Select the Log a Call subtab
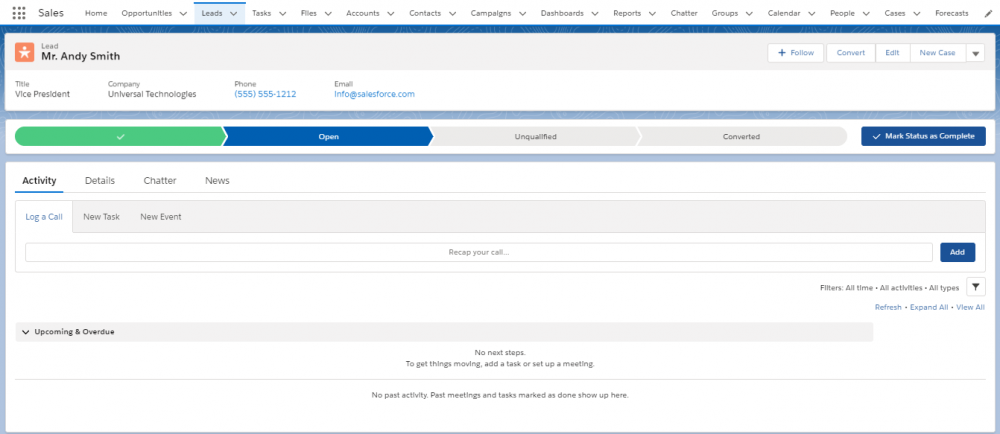The width and height of the screenshot is (1000, 434). pyautogui.click(x=44, y=217)
